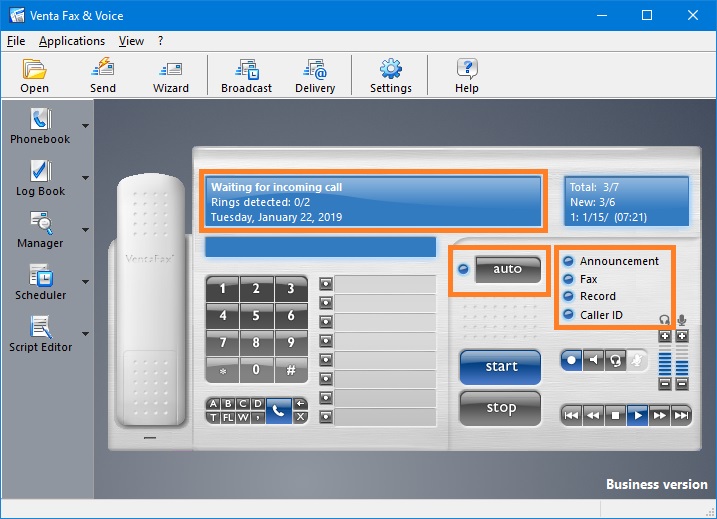
Task: Stop message playback with the square button
Action: [x=615, y=415]
